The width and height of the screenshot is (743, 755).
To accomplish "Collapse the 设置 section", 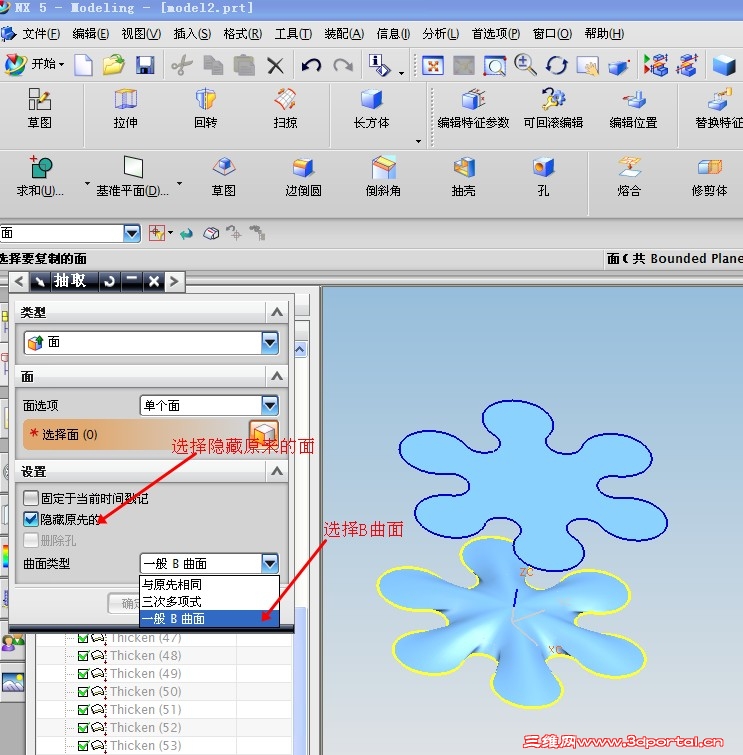I will click(x=277, y=471).
